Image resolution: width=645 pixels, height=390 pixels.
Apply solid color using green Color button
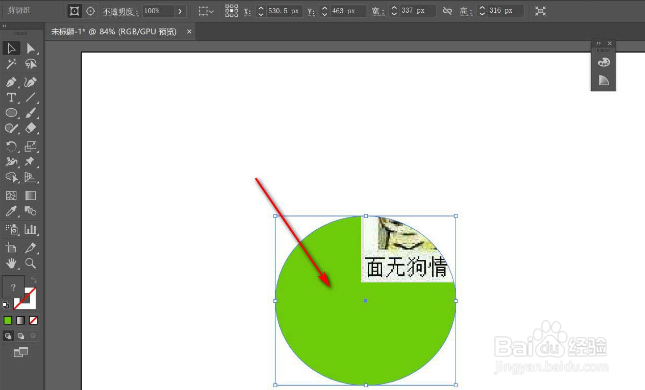pyautogui.click(x=8, y=320)
